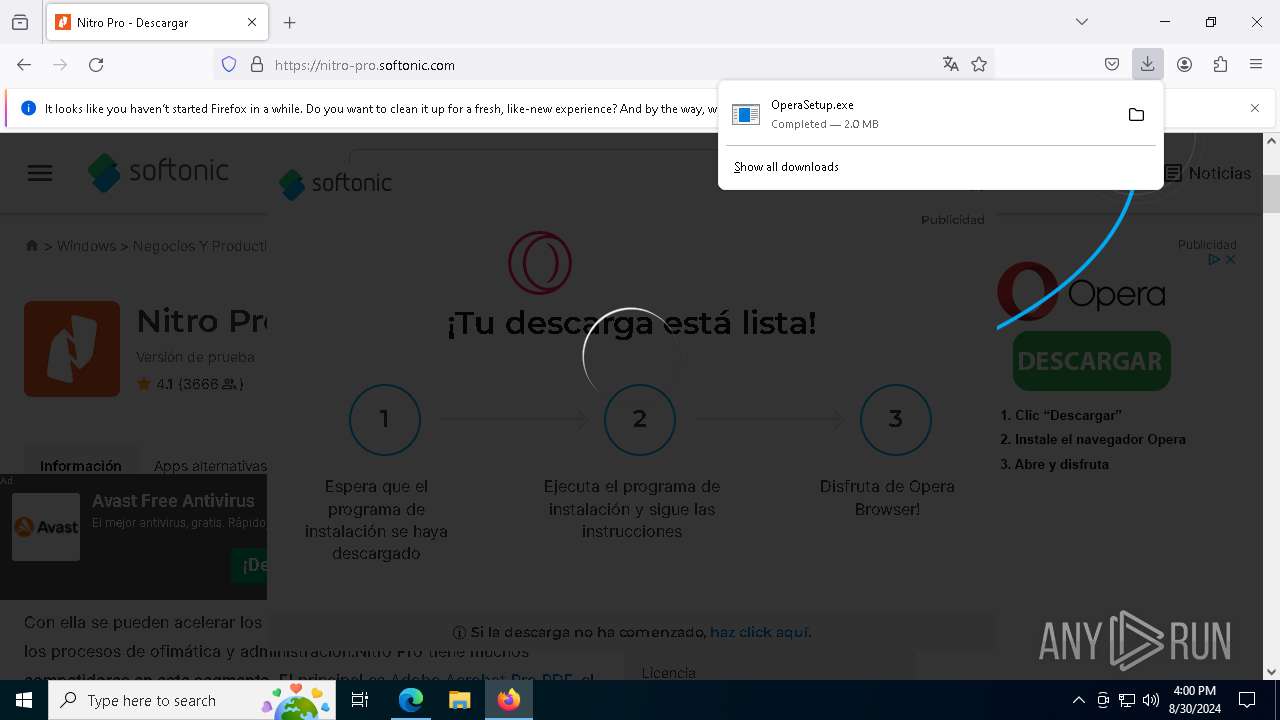Open volume control in tray
1280x720 pixels.
[1151, 700]
